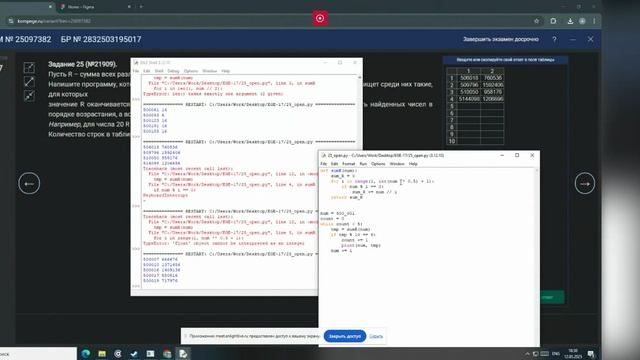
Task: Close the exam with the X icon
Action: pyautogui.click(x=591, y=39)
